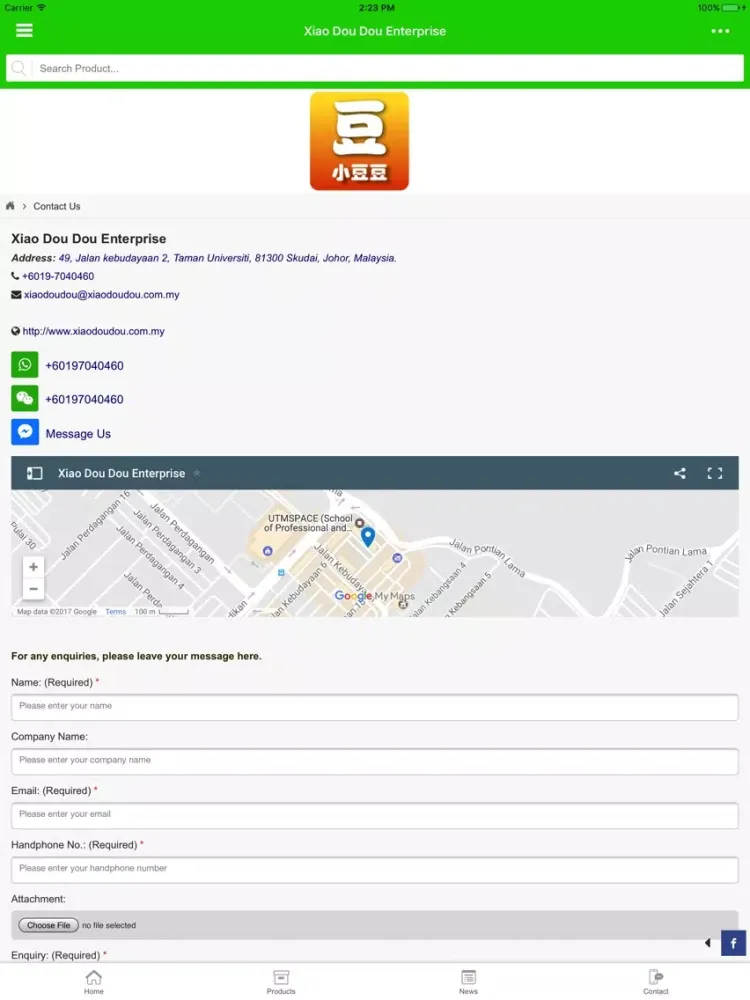Screen dimensions: 750x1000
Task: Share the map
Action: click(680, 473)
